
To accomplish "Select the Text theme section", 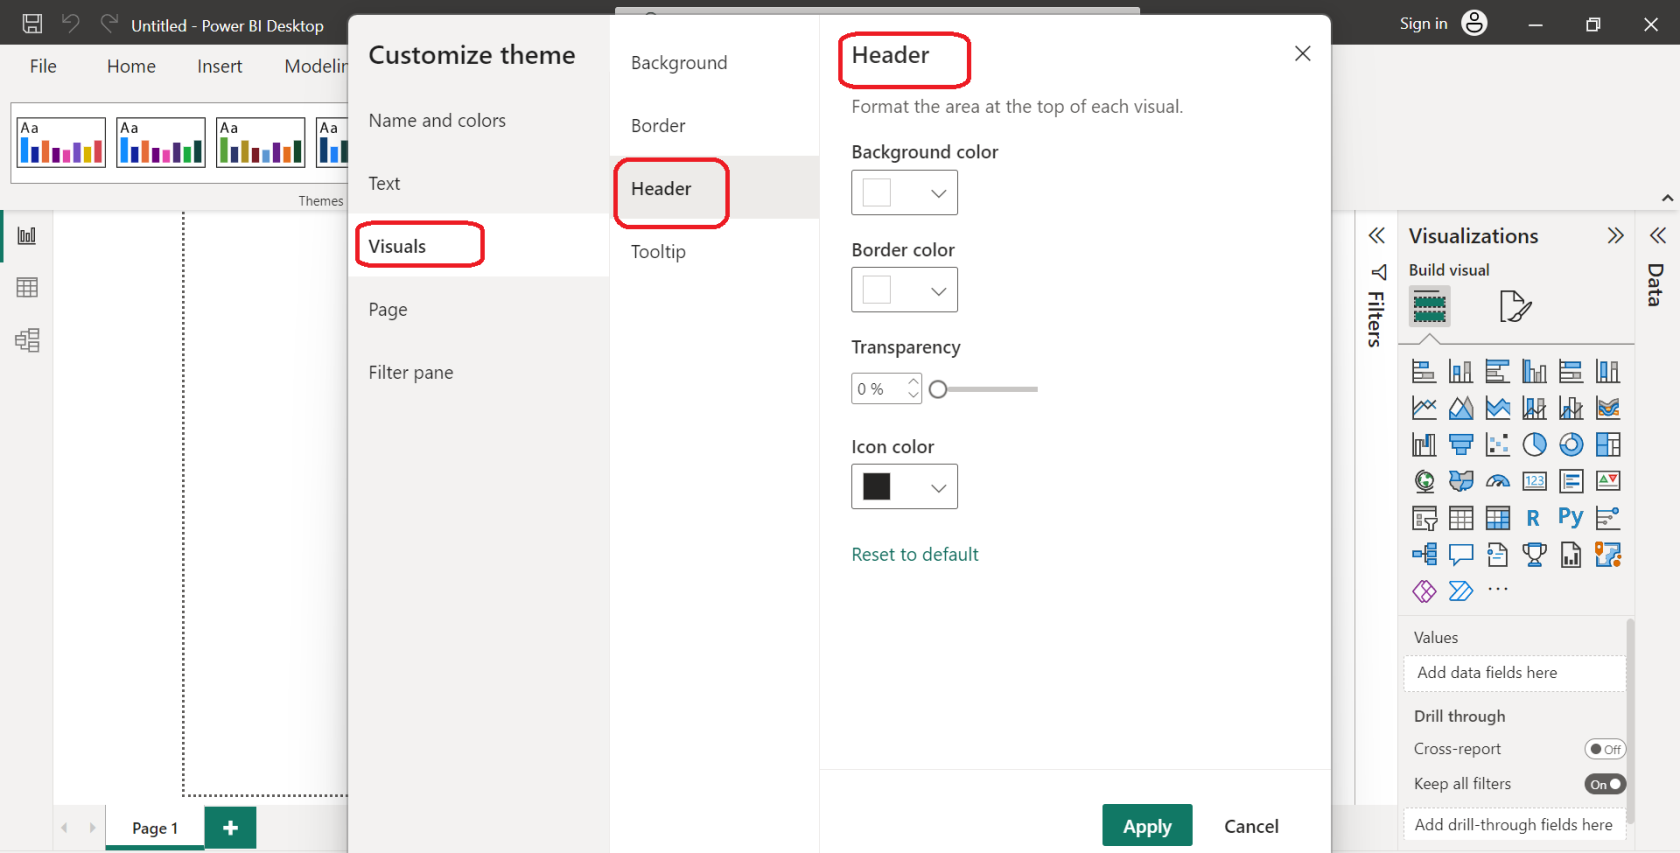I will tap(478, 183).
